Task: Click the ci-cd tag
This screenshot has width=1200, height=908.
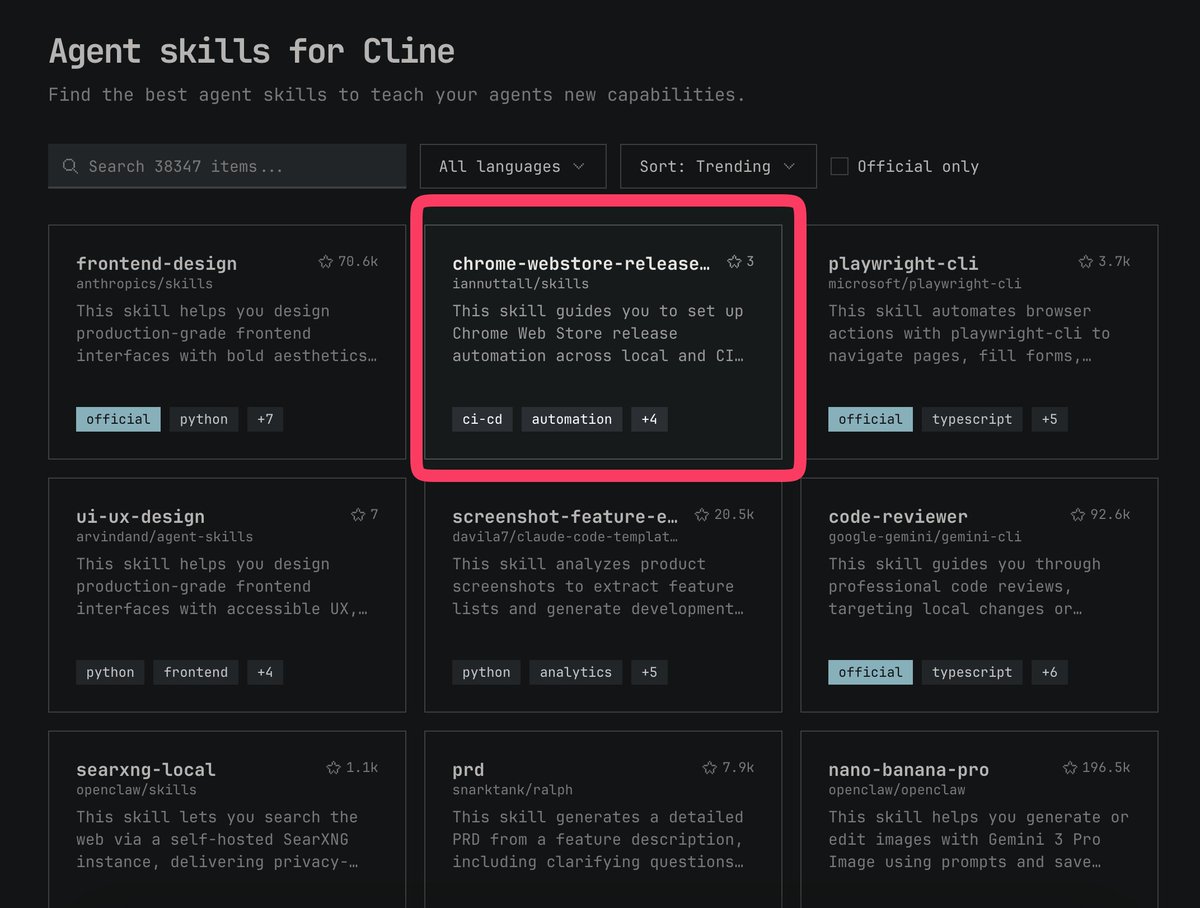Action: pos(482,419)
